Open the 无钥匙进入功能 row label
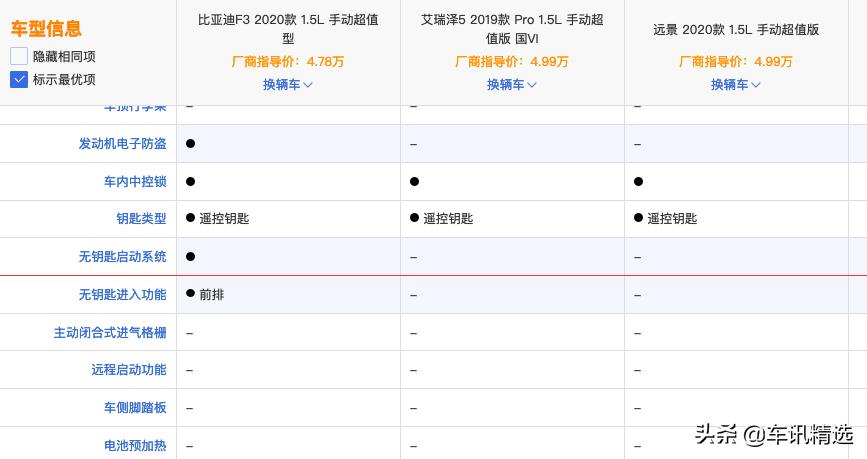867x459 pixels. pos(122,295)
